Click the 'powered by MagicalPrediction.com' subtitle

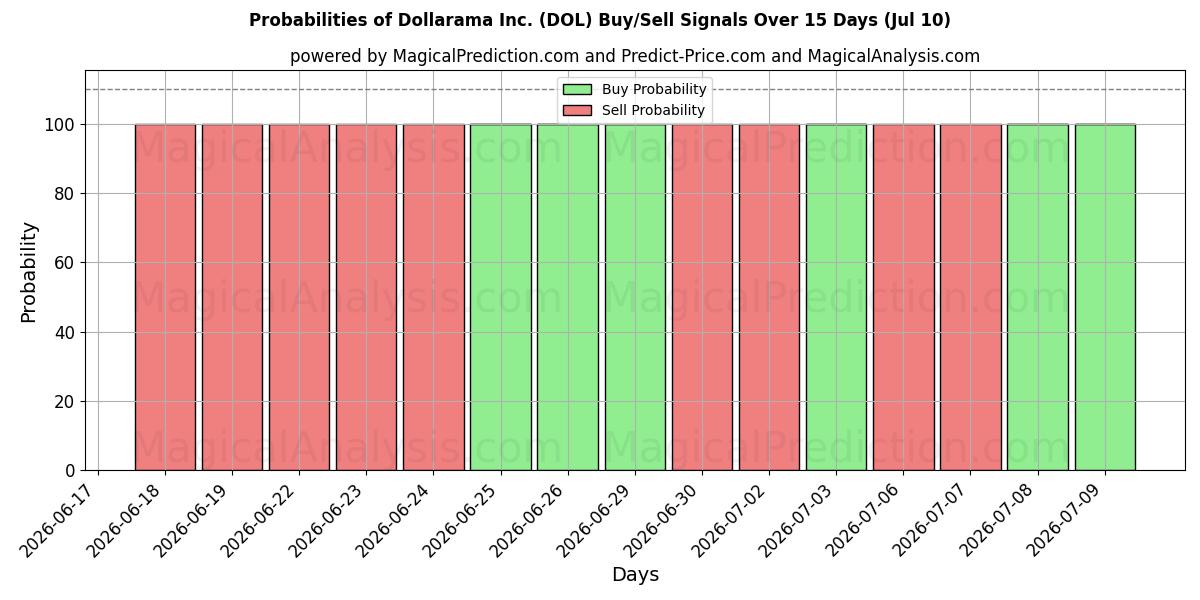(x=635, y=56)
